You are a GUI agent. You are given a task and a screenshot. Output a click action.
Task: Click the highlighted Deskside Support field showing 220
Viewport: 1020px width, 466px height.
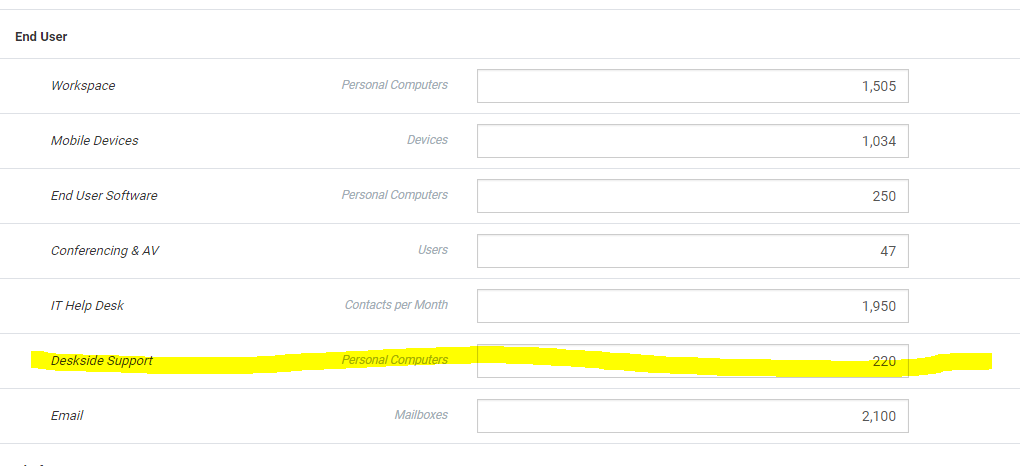[x=693, y=361]
